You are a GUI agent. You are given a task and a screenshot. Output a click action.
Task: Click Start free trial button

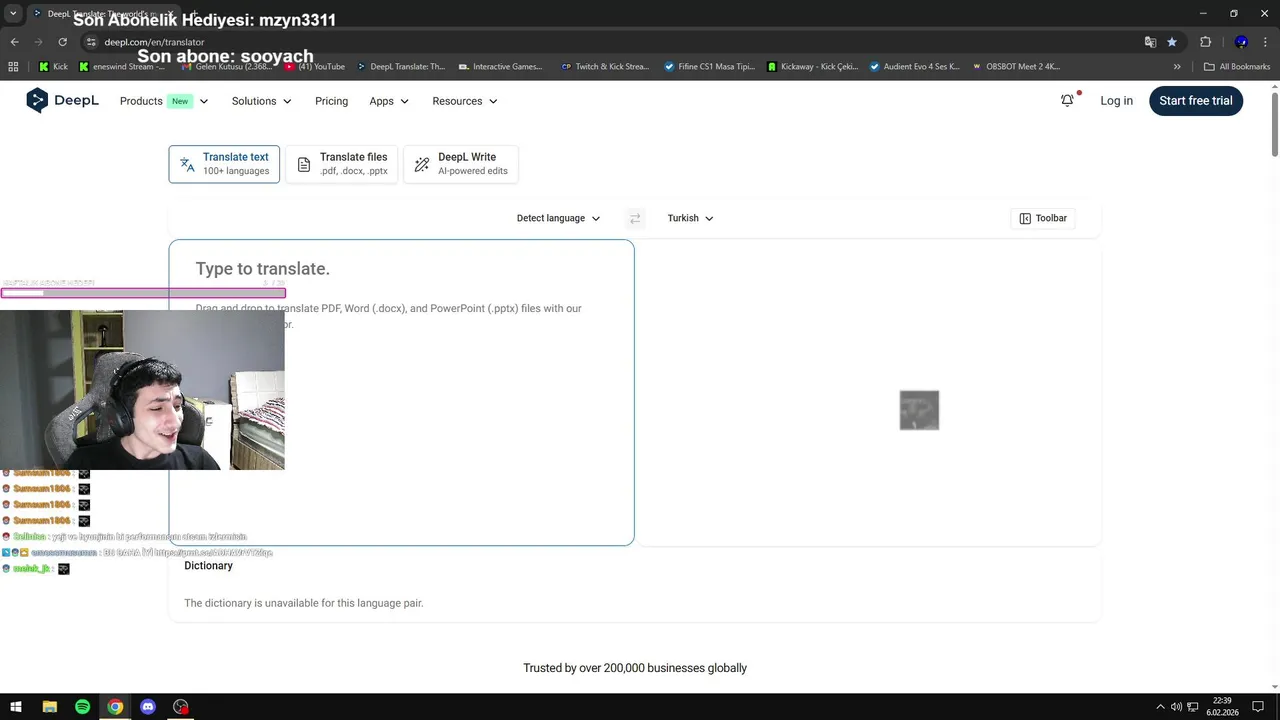(x=1196, y=100)
